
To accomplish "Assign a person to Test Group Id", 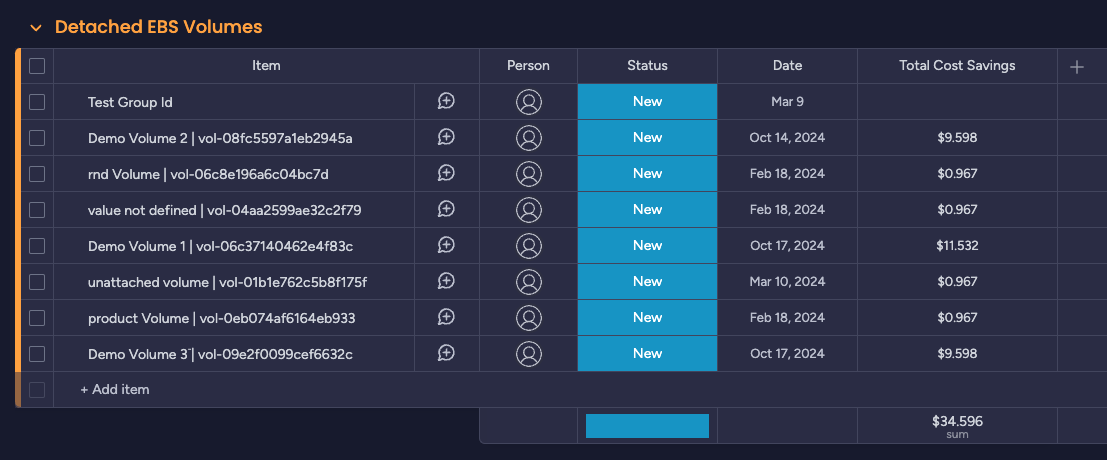I will (529, 102).
